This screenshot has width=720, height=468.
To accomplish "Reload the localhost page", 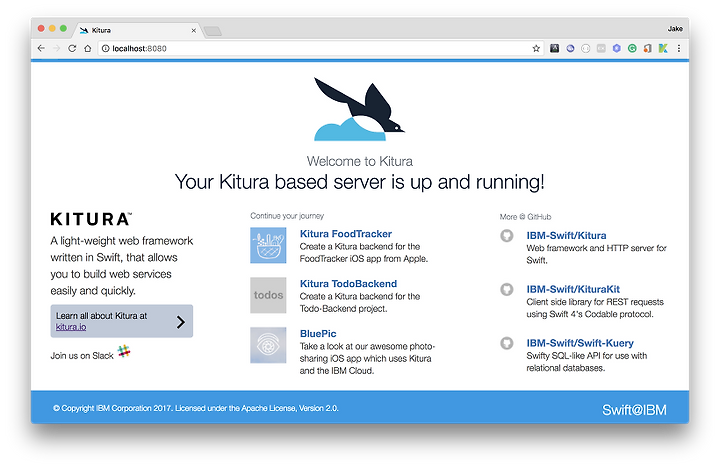I will (72, 48).
